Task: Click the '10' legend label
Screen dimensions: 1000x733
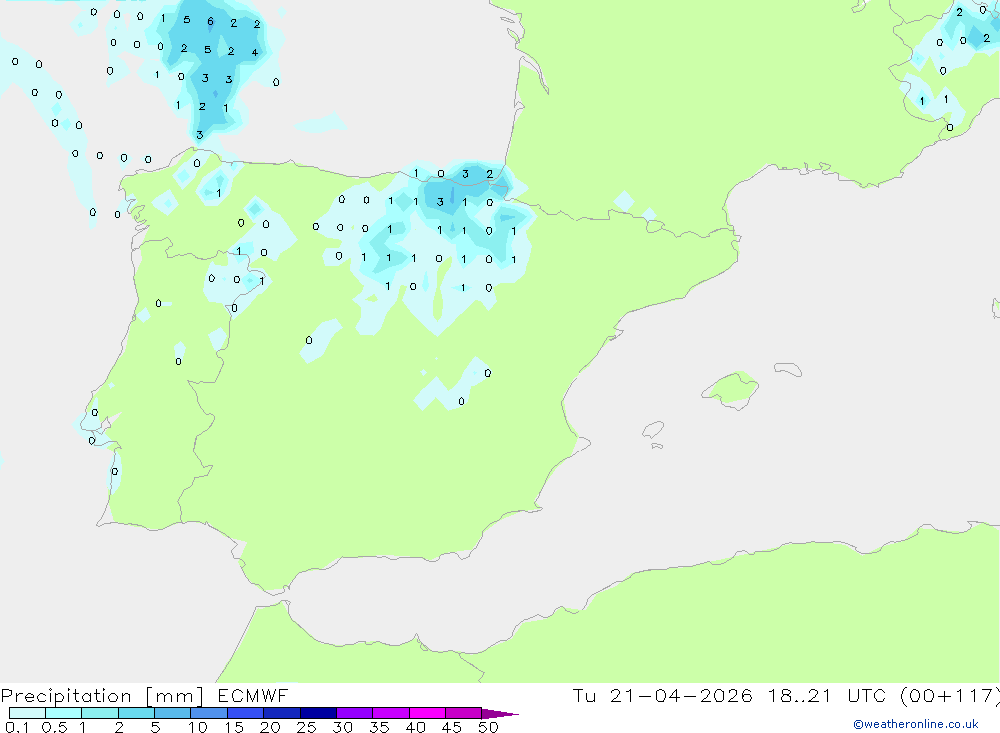Action: click(198, 727)
